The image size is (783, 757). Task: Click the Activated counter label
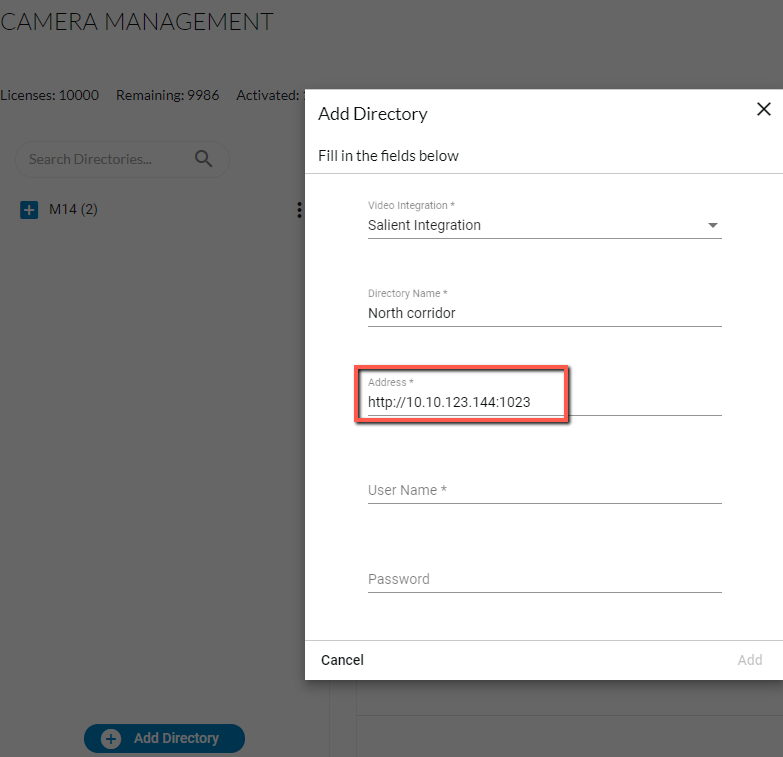(x=269, y=95)
